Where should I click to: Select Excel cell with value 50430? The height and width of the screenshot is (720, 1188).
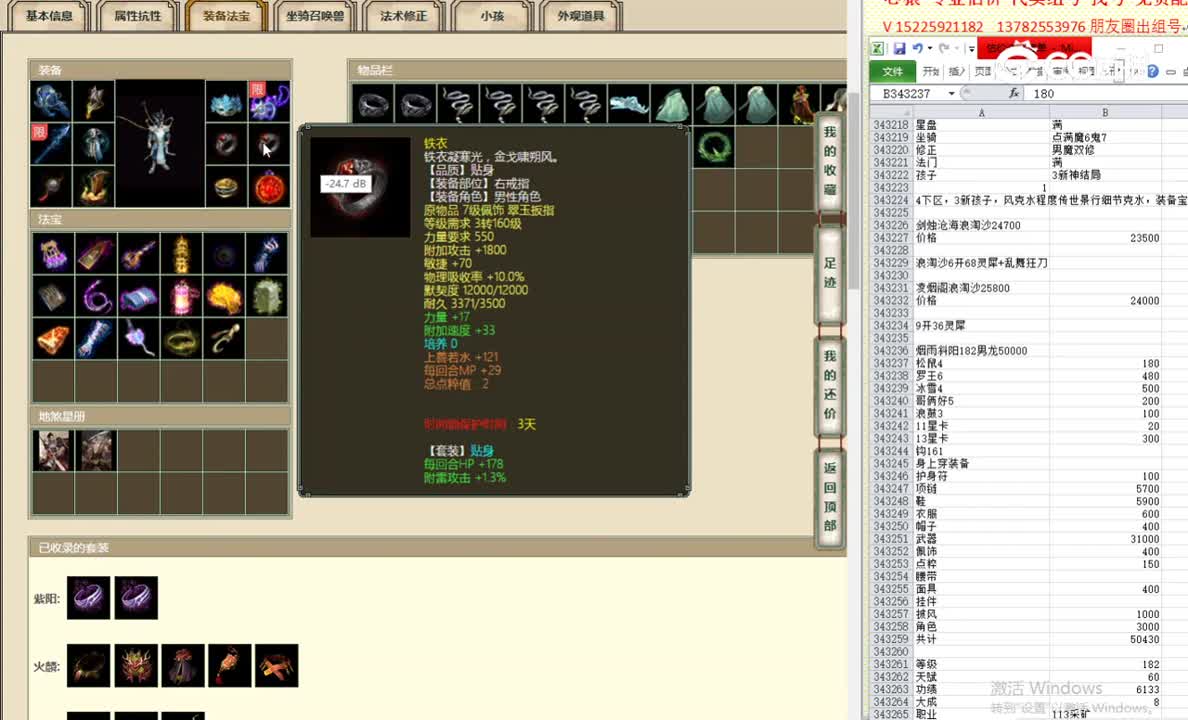pos(1105,640)
